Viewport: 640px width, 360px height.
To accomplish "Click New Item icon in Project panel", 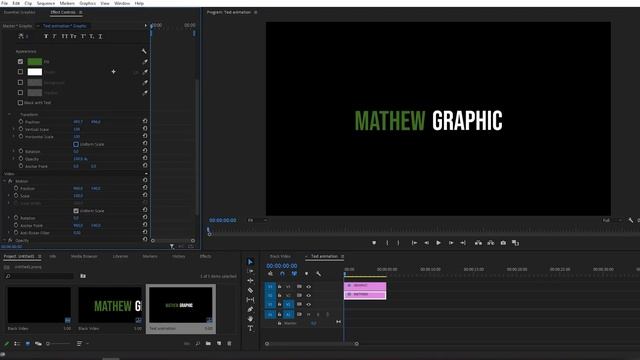I will tap(219, 344).
